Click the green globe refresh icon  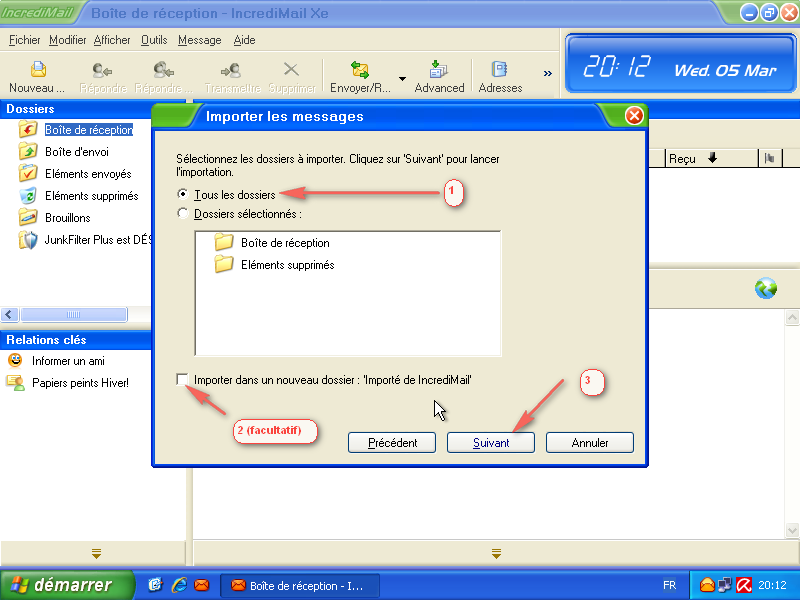pos(765,288)
